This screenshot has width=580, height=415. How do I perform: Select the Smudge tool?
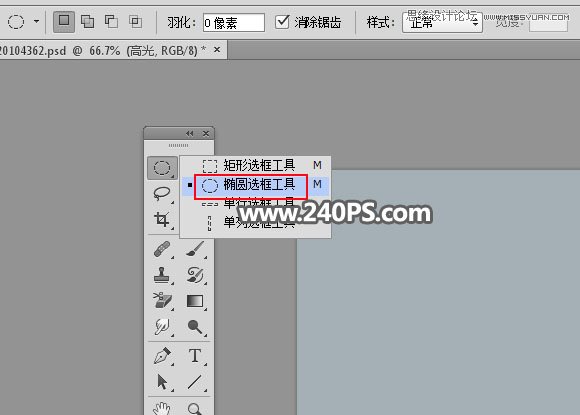click(162, 327)
